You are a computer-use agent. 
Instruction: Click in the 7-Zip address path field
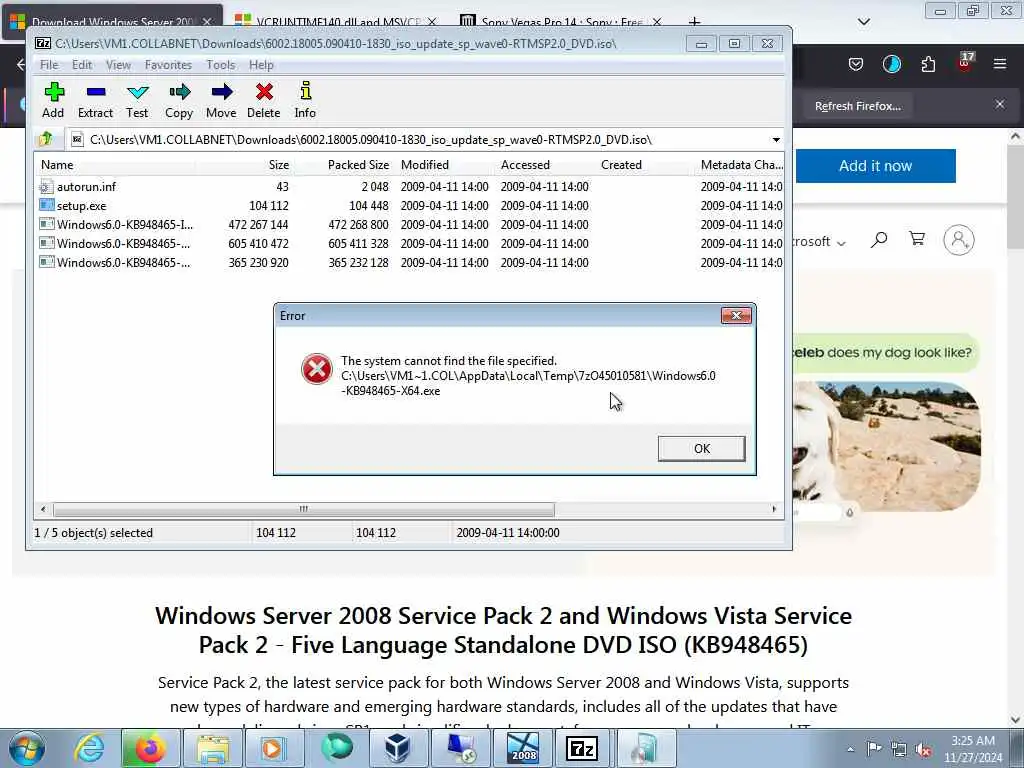tap(418, 140)
